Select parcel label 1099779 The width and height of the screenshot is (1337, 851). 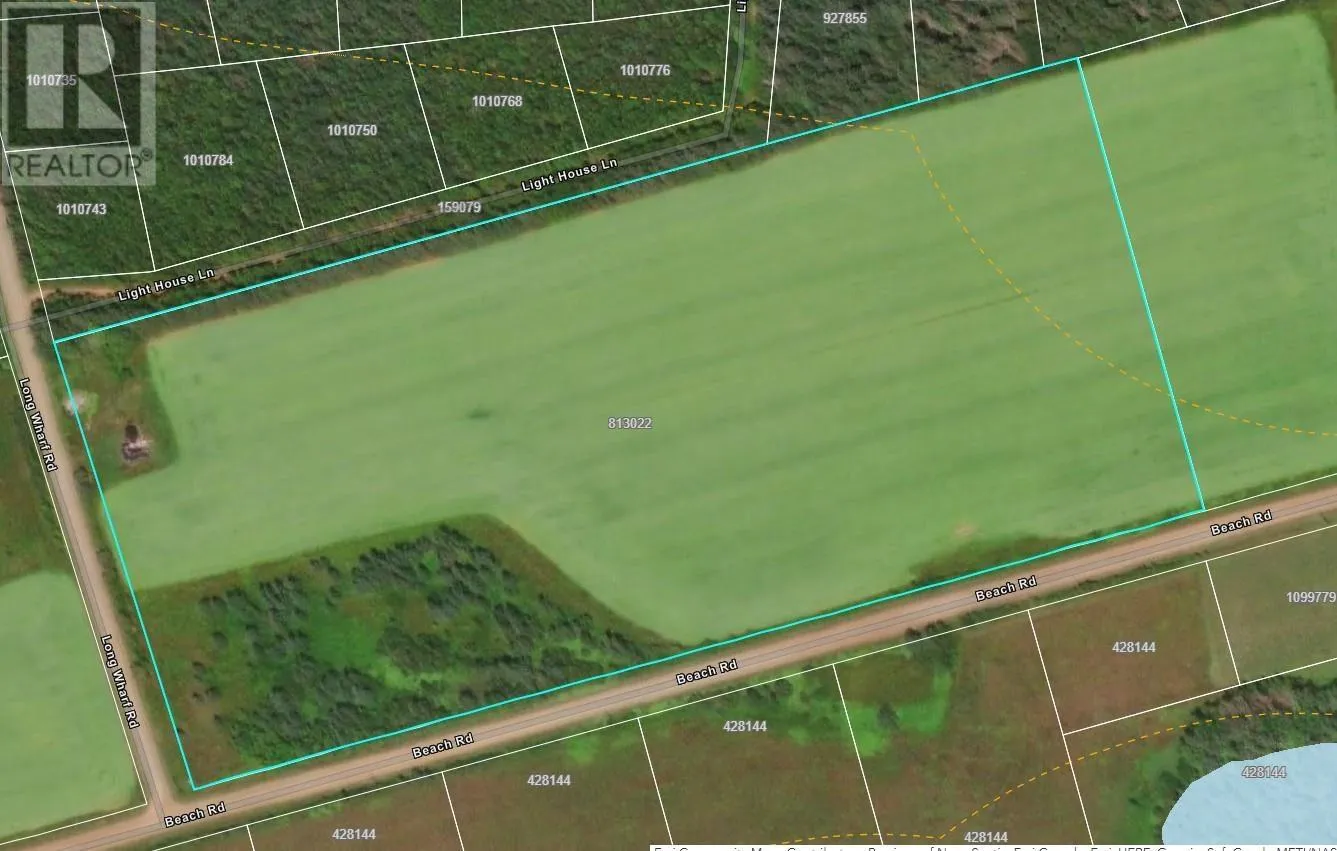(x=1310, y=597)
